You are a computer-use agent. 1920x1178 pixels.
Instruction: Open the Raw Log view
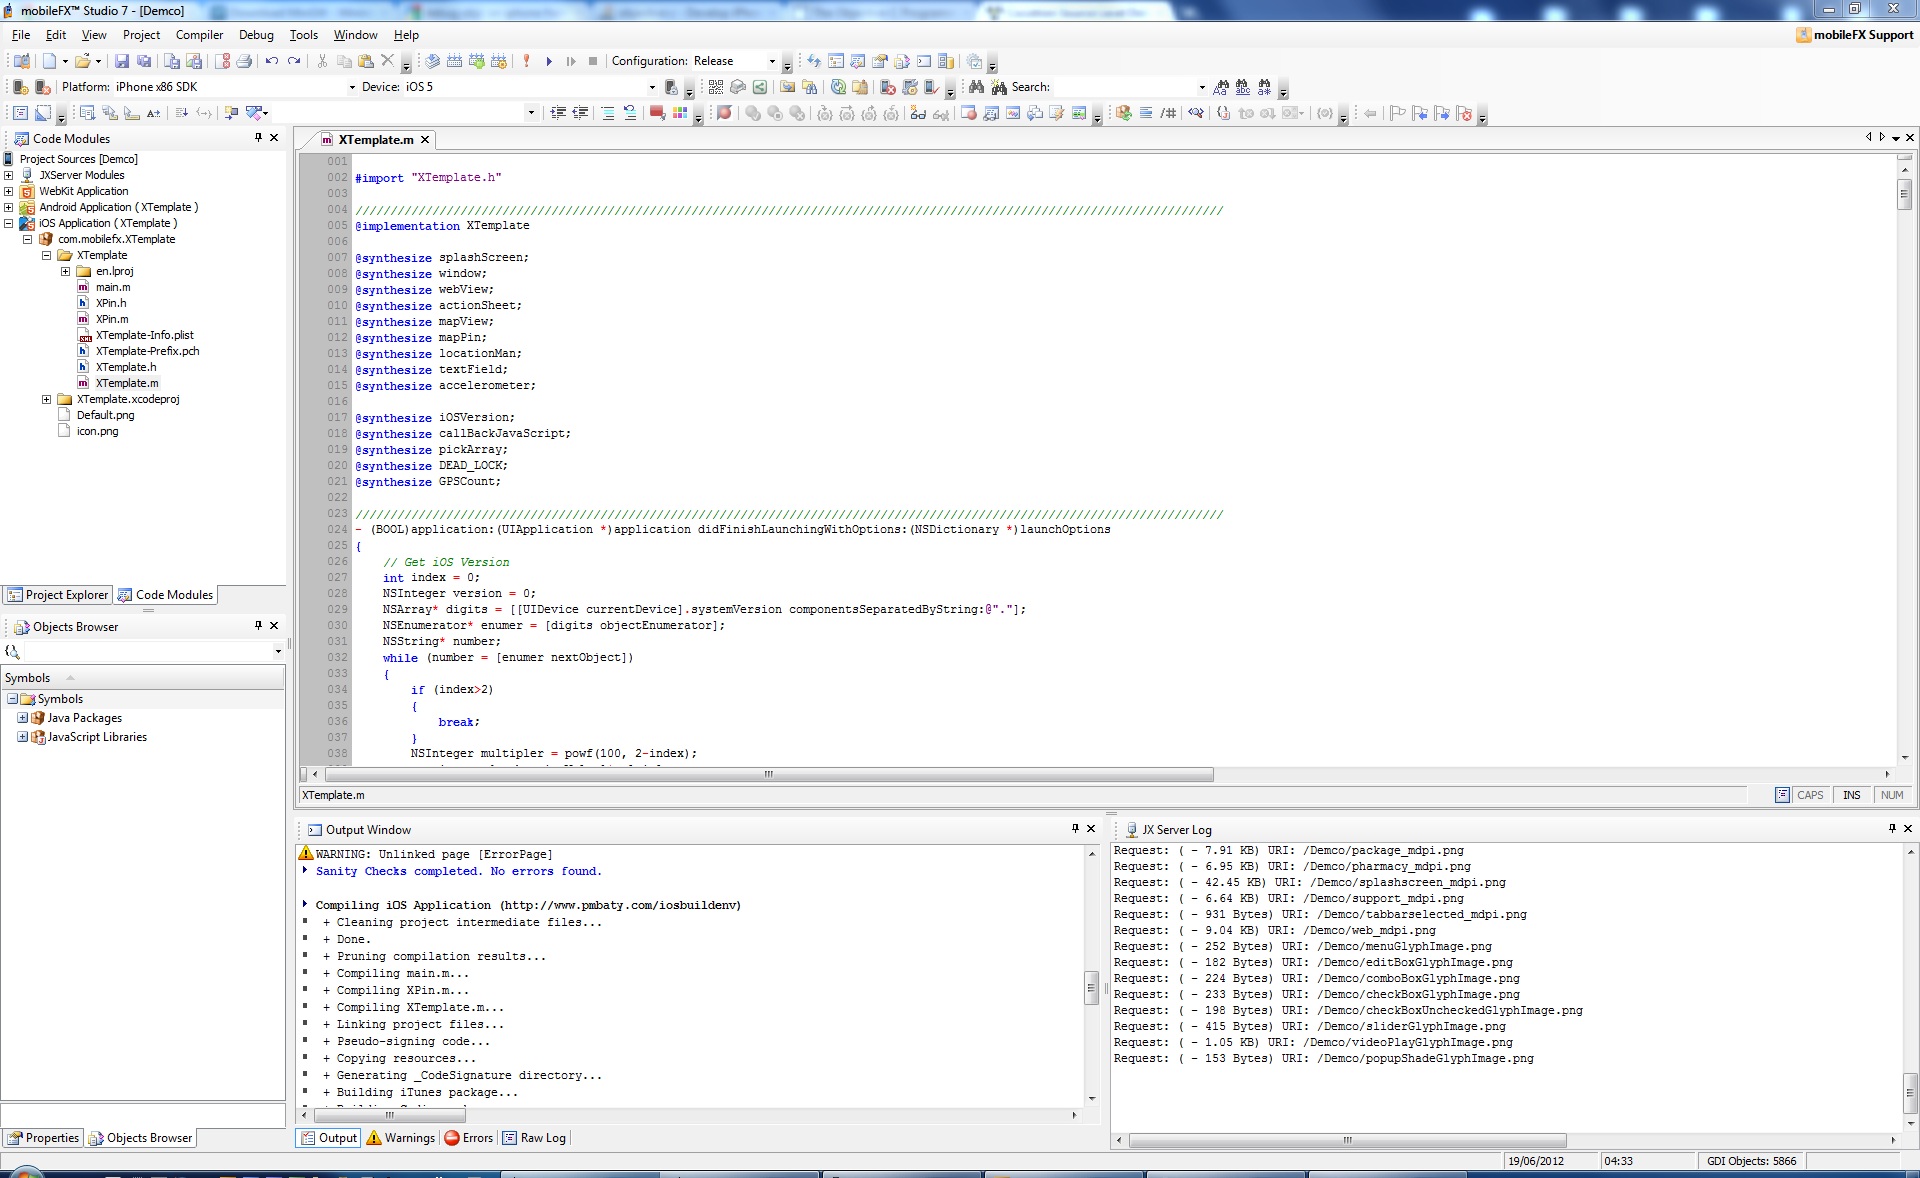click(541, 1138)
